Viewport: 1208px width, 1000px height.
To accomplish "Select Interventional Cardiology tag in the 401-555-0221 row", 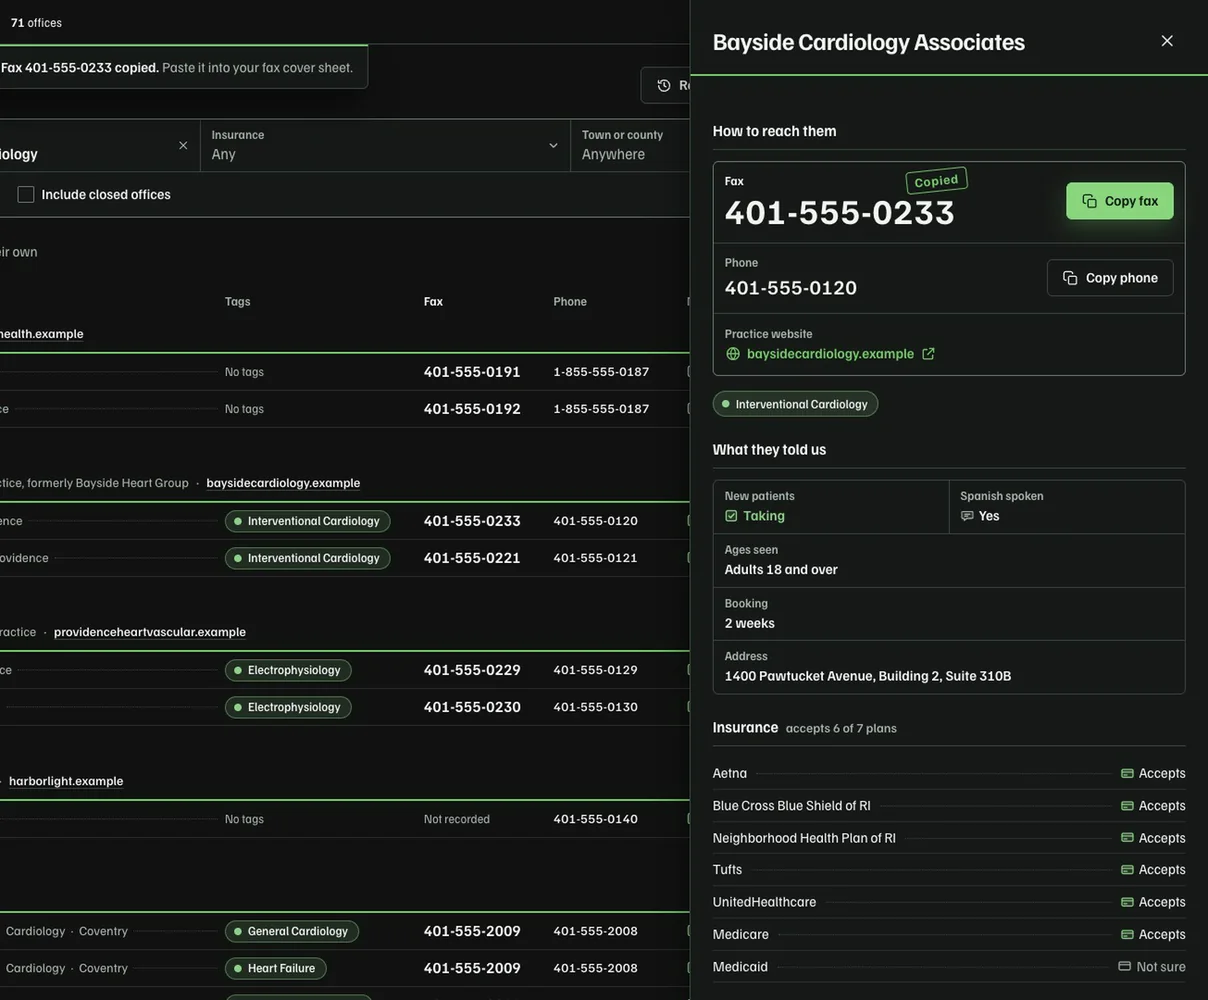I will point(308,558).
